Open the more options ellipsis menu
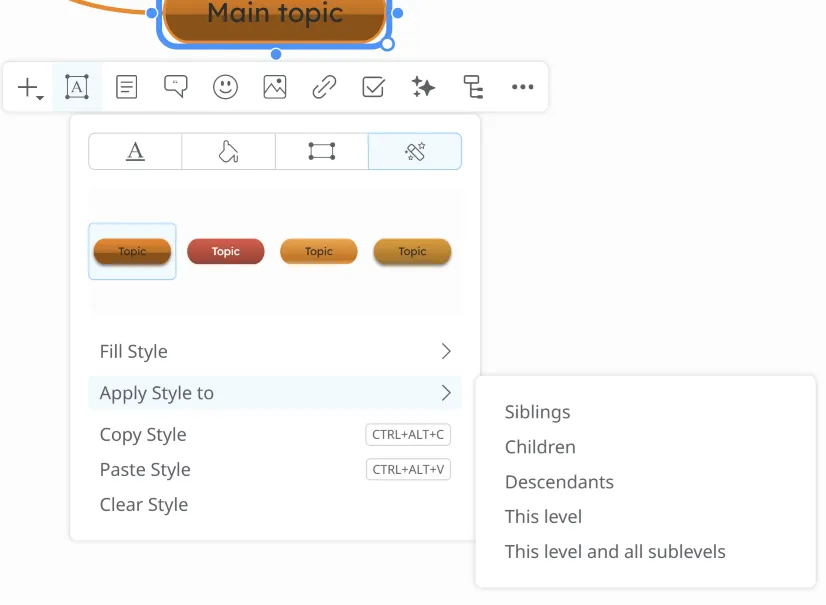Viewport: 826px width, 605px height. point(522,88)
